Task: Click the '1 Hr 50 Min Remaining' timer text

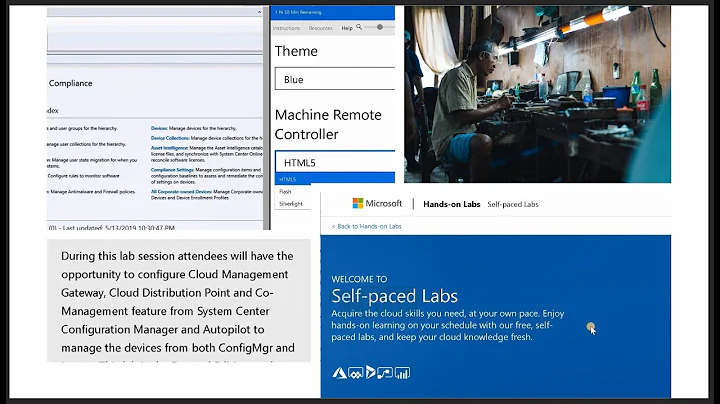Action: [x=298, y=12]
